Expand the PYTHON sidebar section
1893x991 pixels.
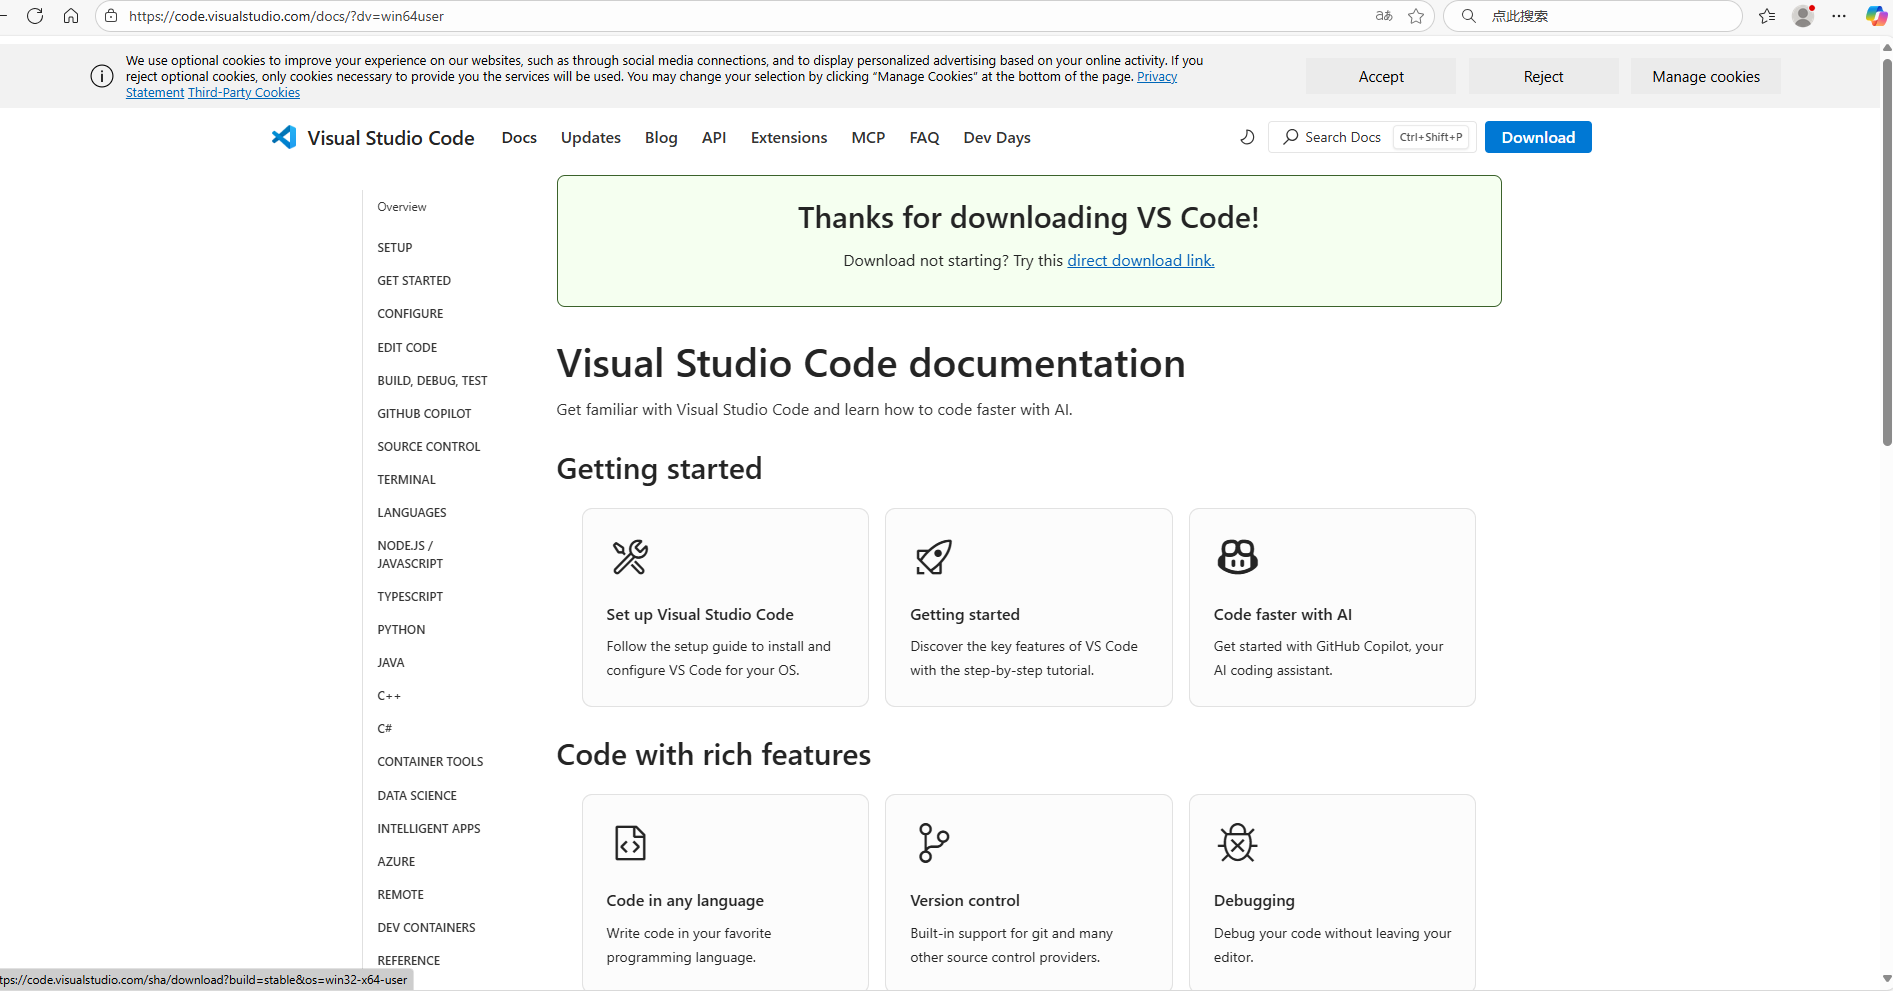[401, 630]
